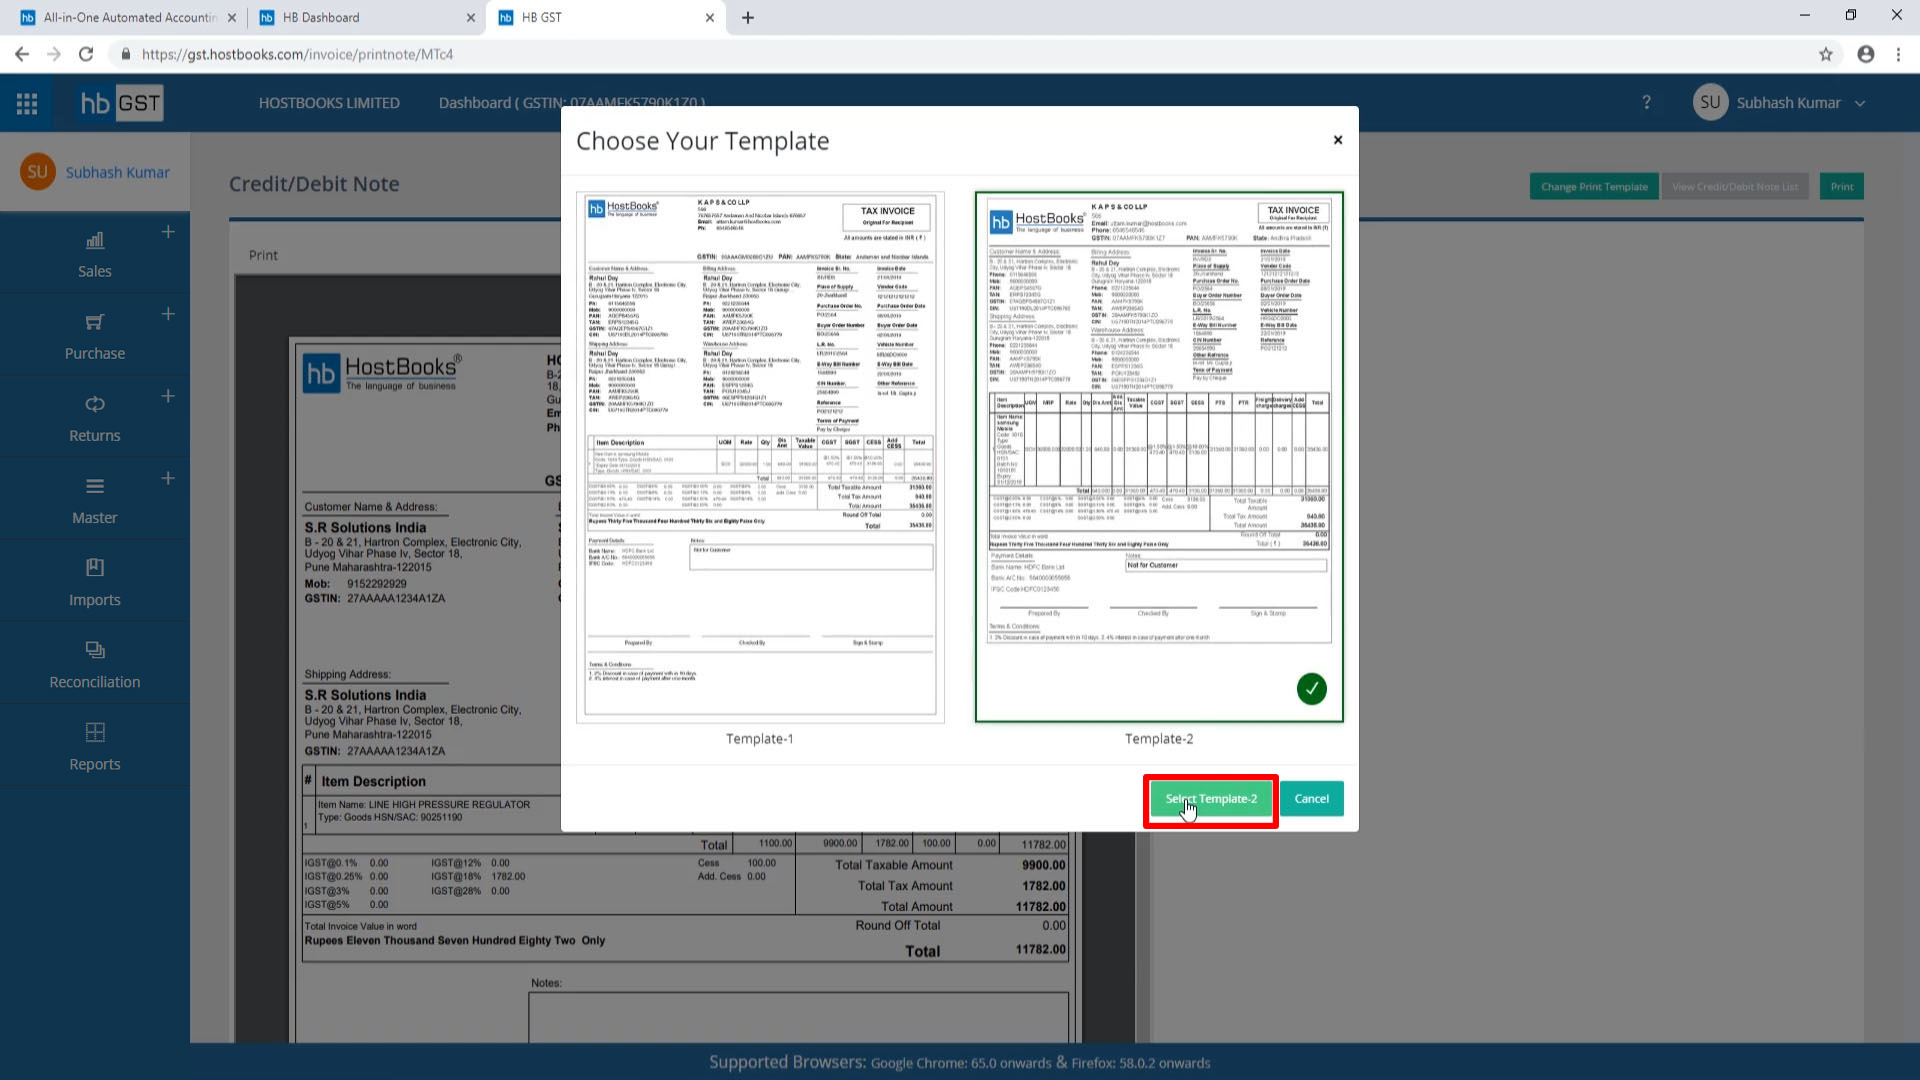The width and height of the screenshot is (1920, 1080).
Task: Expand the plus next to Purchase
Action: (168, 314)
